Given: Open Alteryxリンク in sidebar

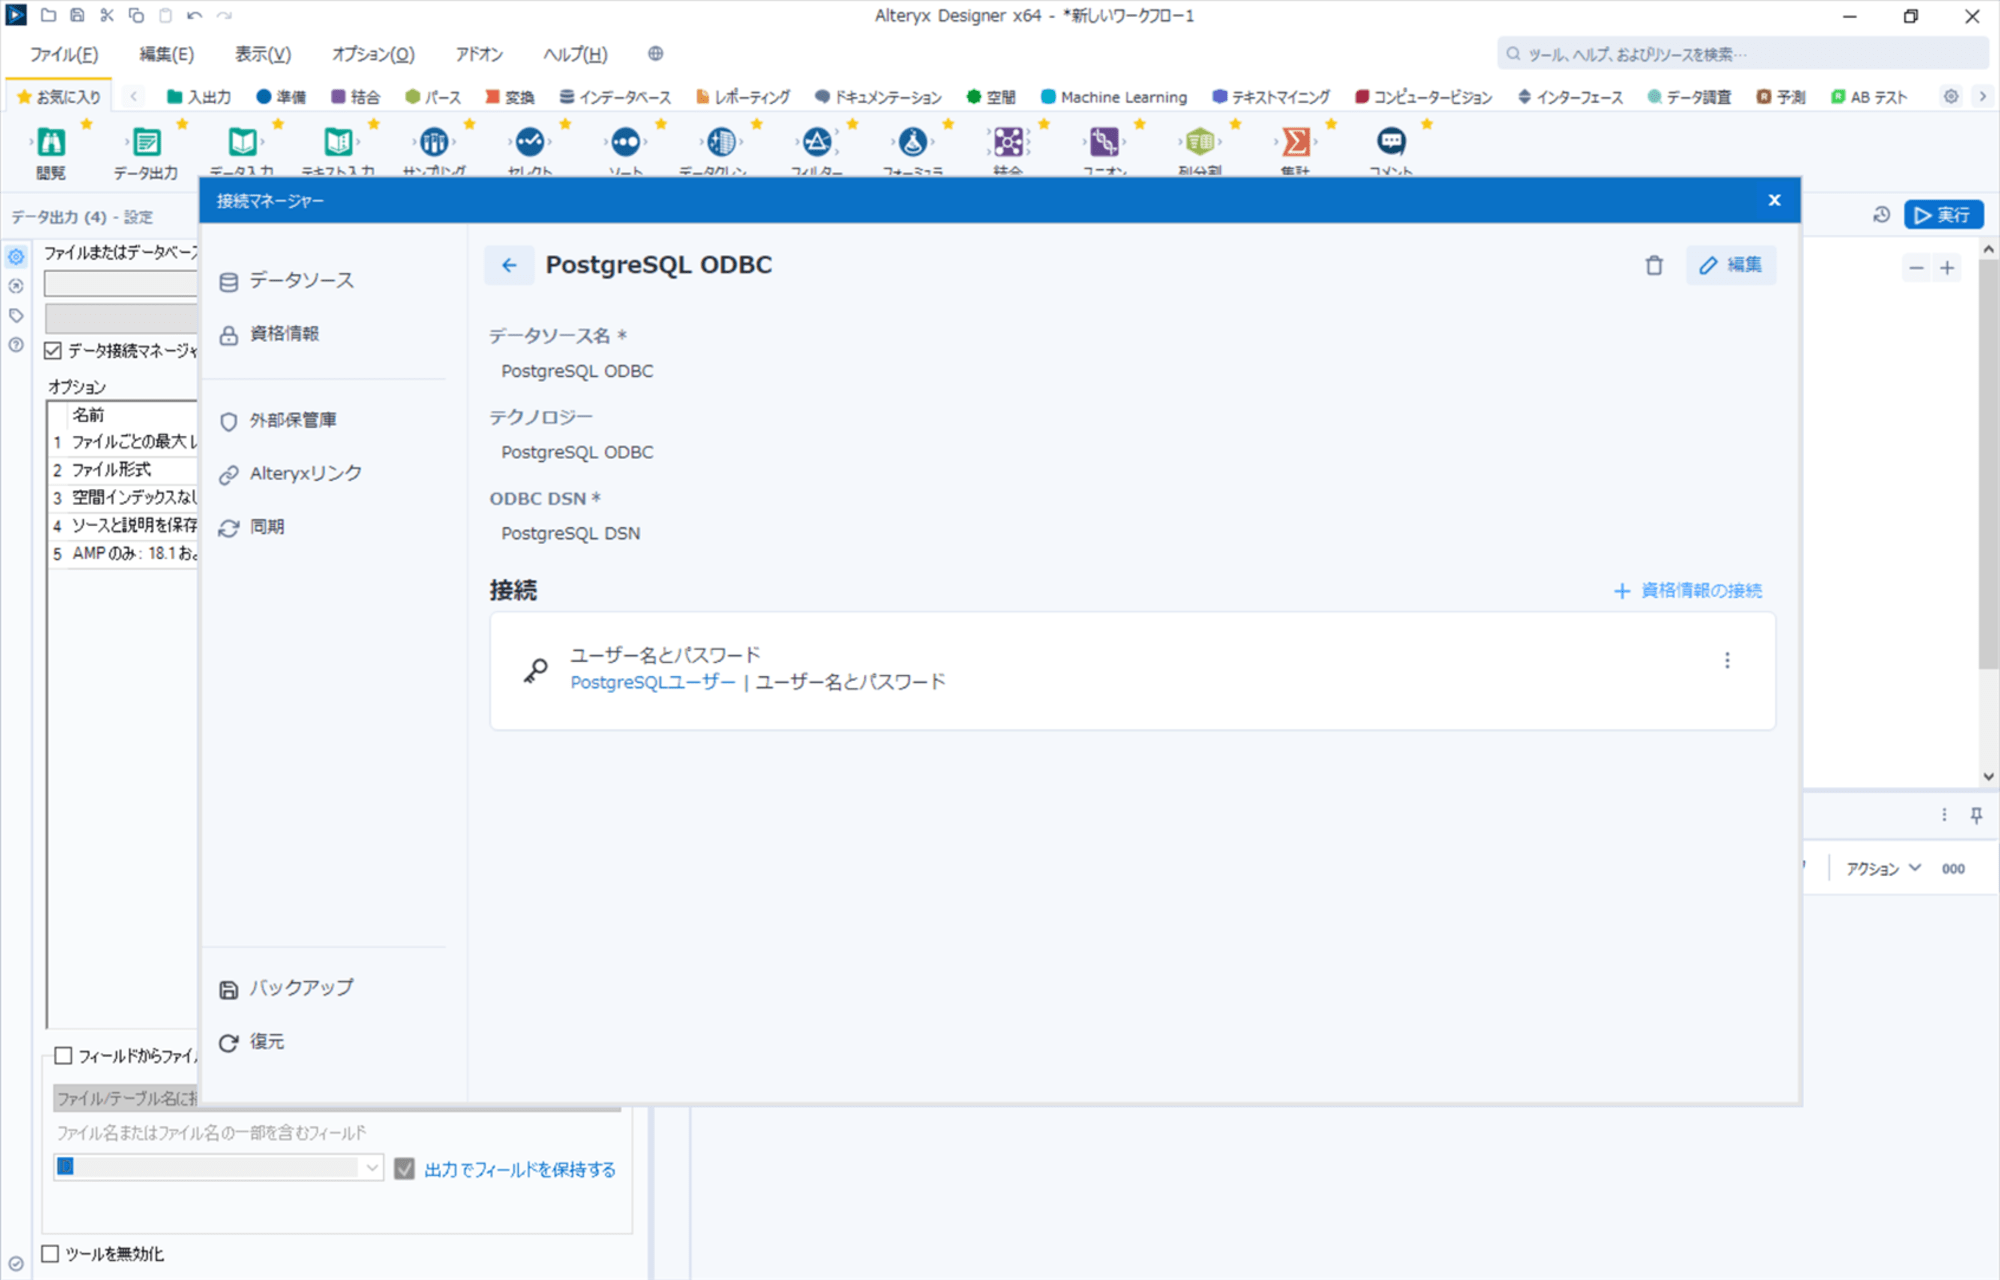Looking at the screenshot, I should pyautogui.click(x=291, y=473).
